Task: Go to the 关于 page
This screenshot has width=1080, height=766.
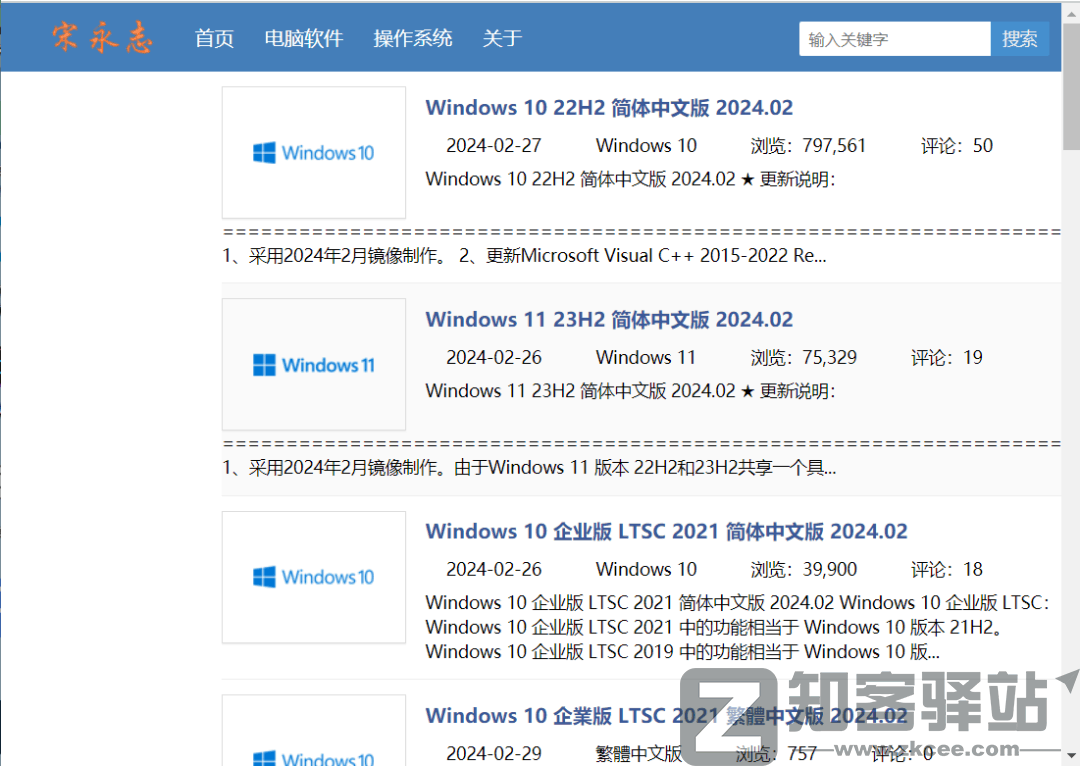Action: [x=502, y=39]
